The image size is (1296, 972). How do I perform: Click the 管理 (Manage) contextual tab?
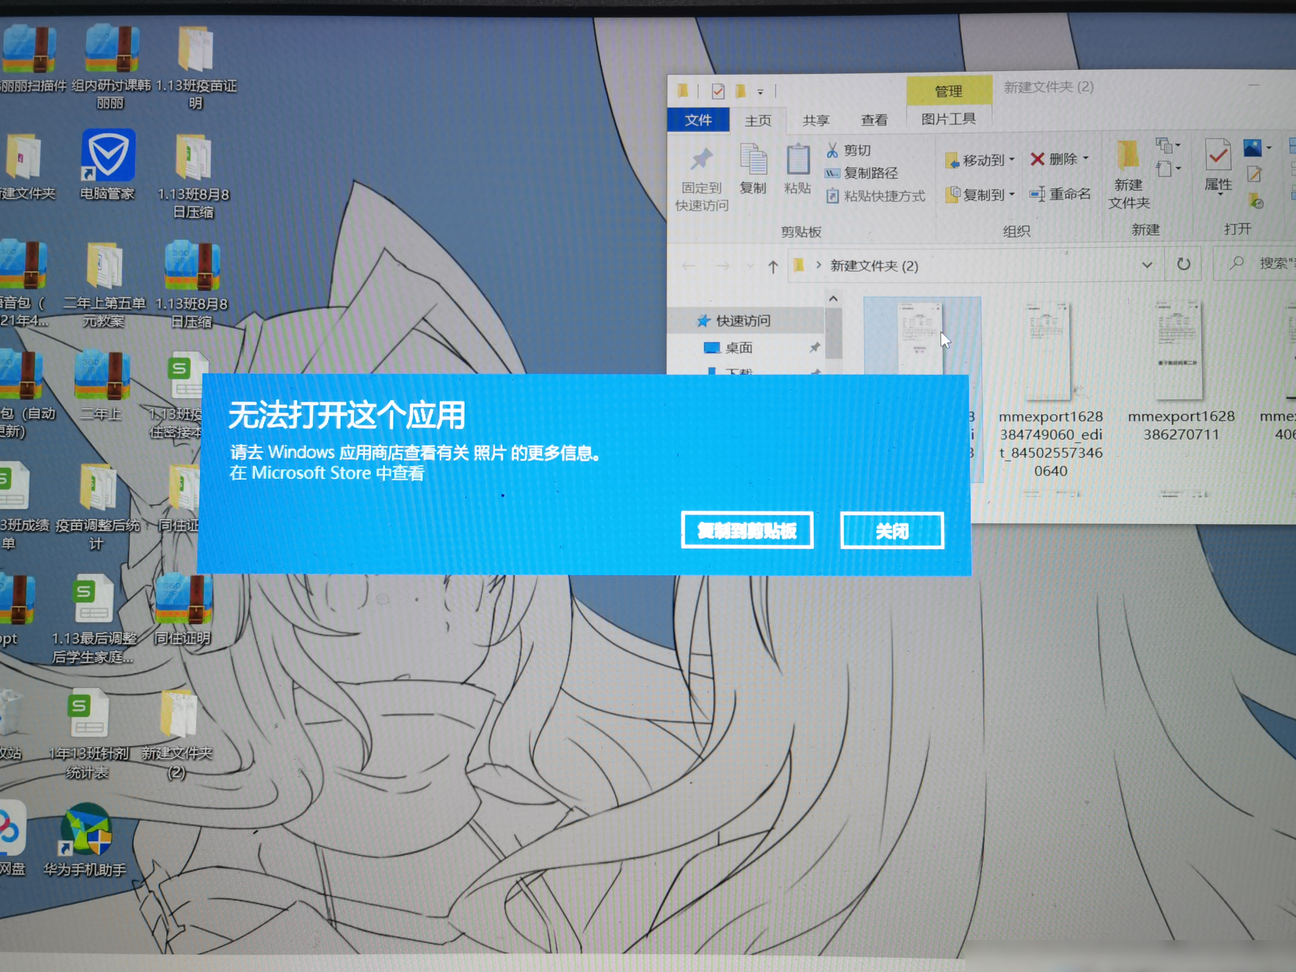(949, 91)
